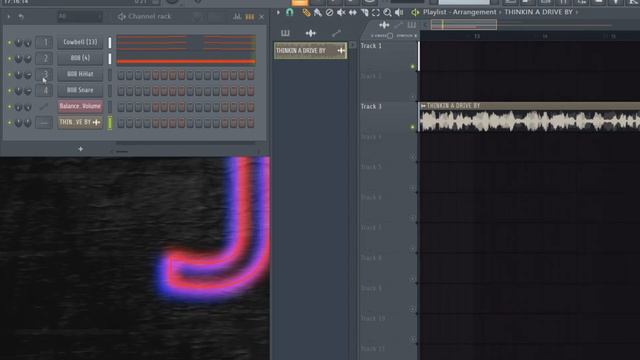Select the Mute tool in playlist toolbar

pos(341,13)
